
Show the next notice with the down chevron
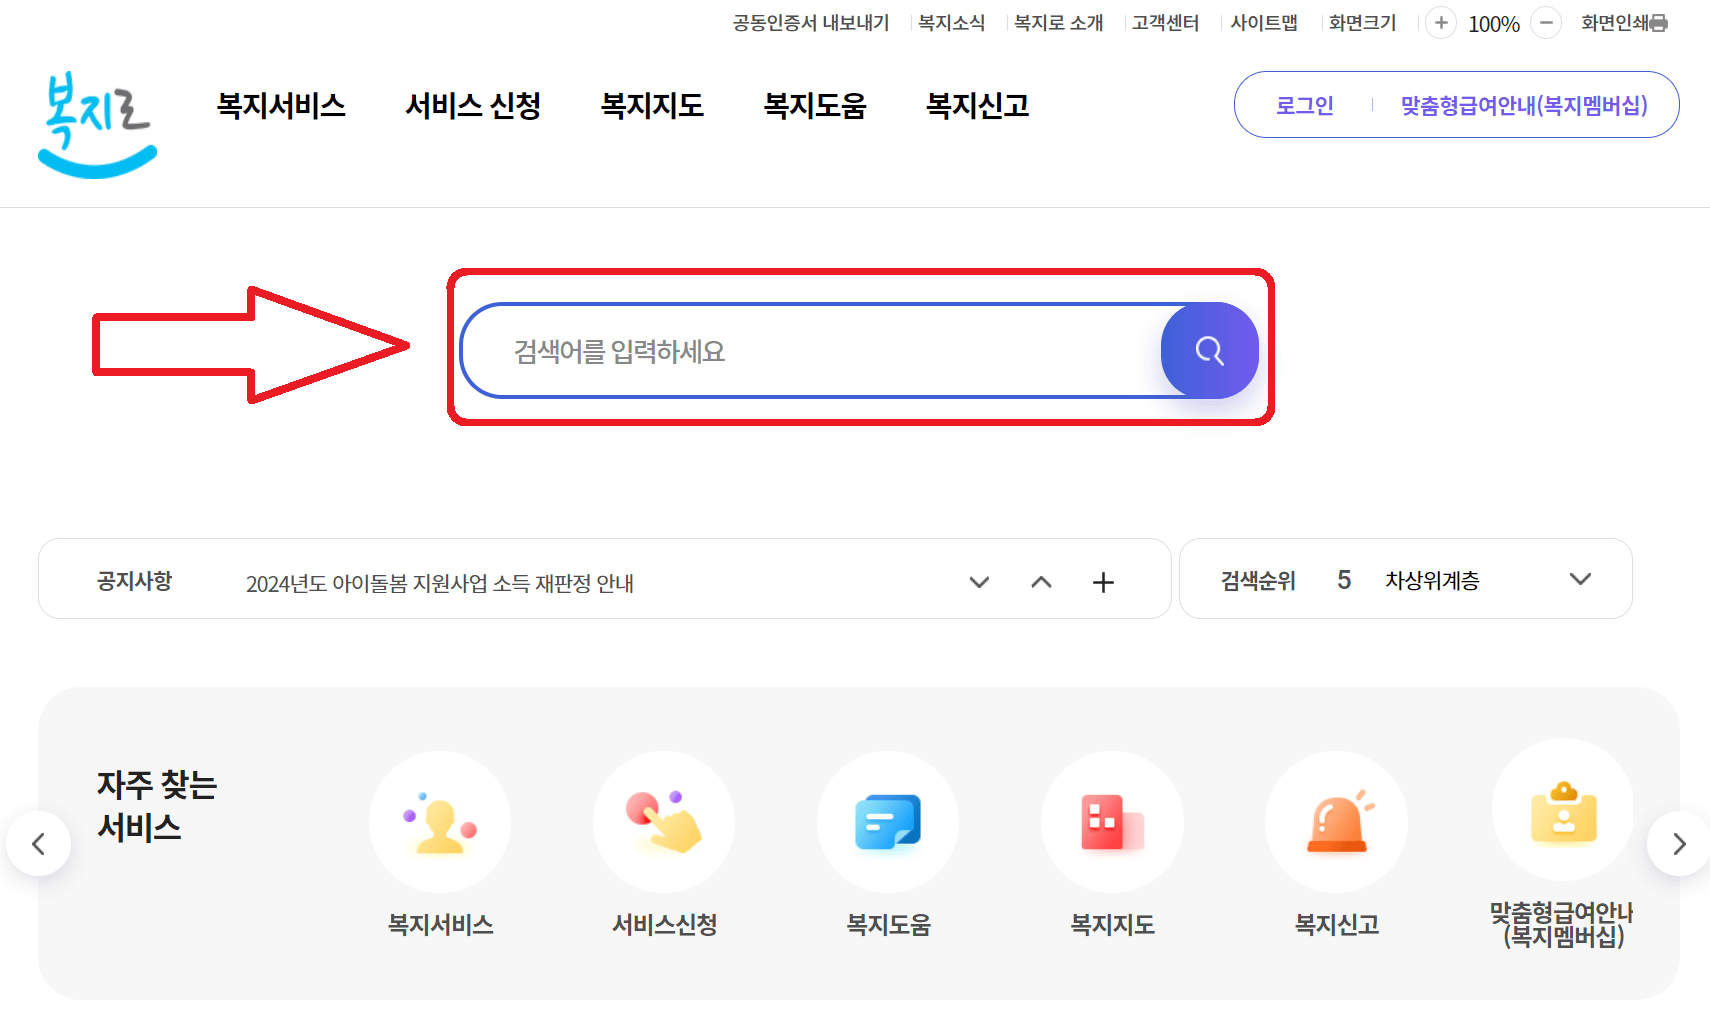[979, 582]
